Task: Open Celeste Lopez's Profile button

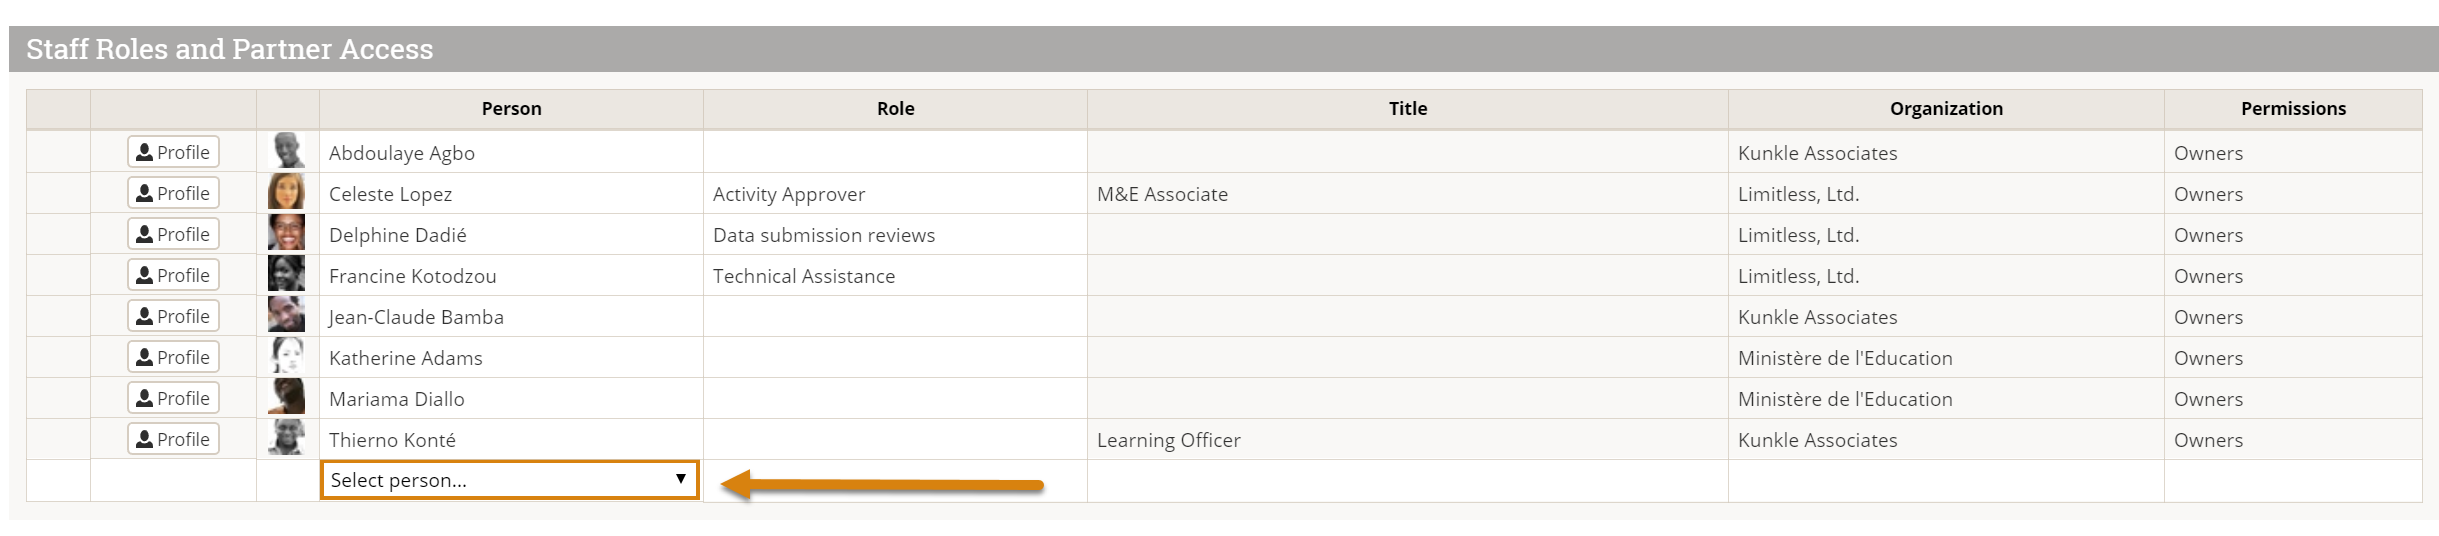Action: 173,193
